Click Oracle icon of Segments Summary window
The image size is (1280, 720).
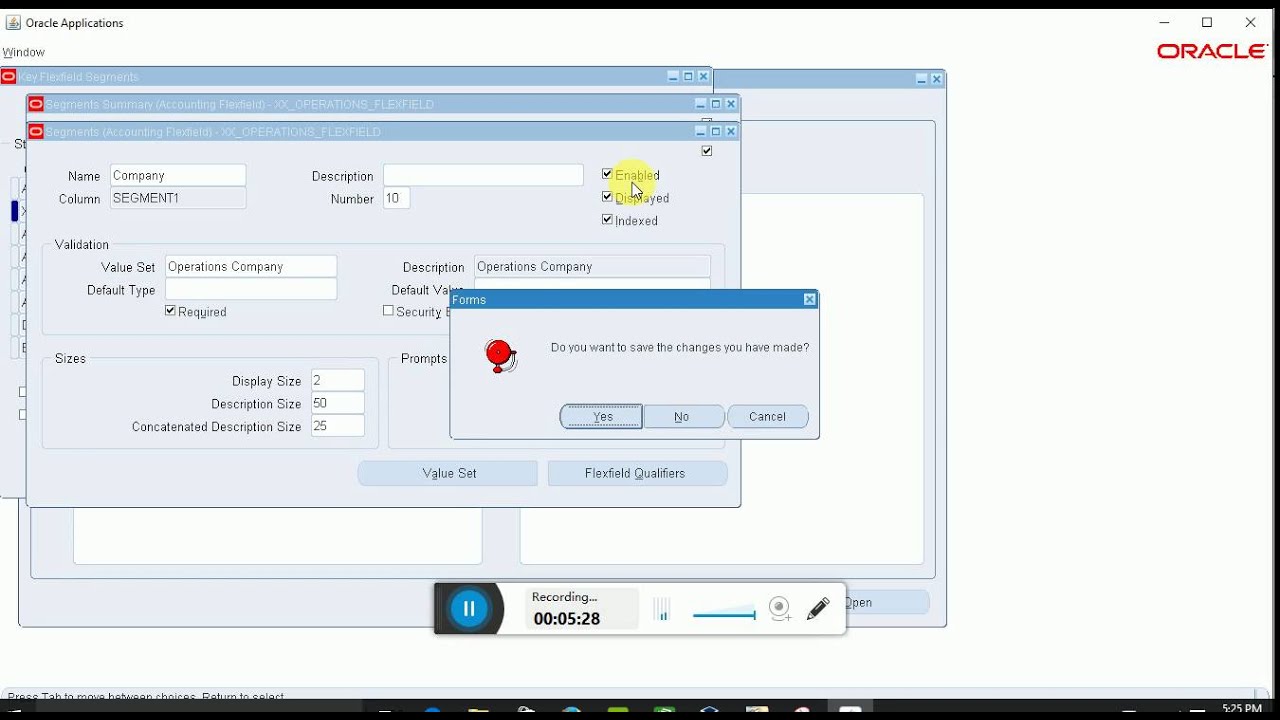36,104
